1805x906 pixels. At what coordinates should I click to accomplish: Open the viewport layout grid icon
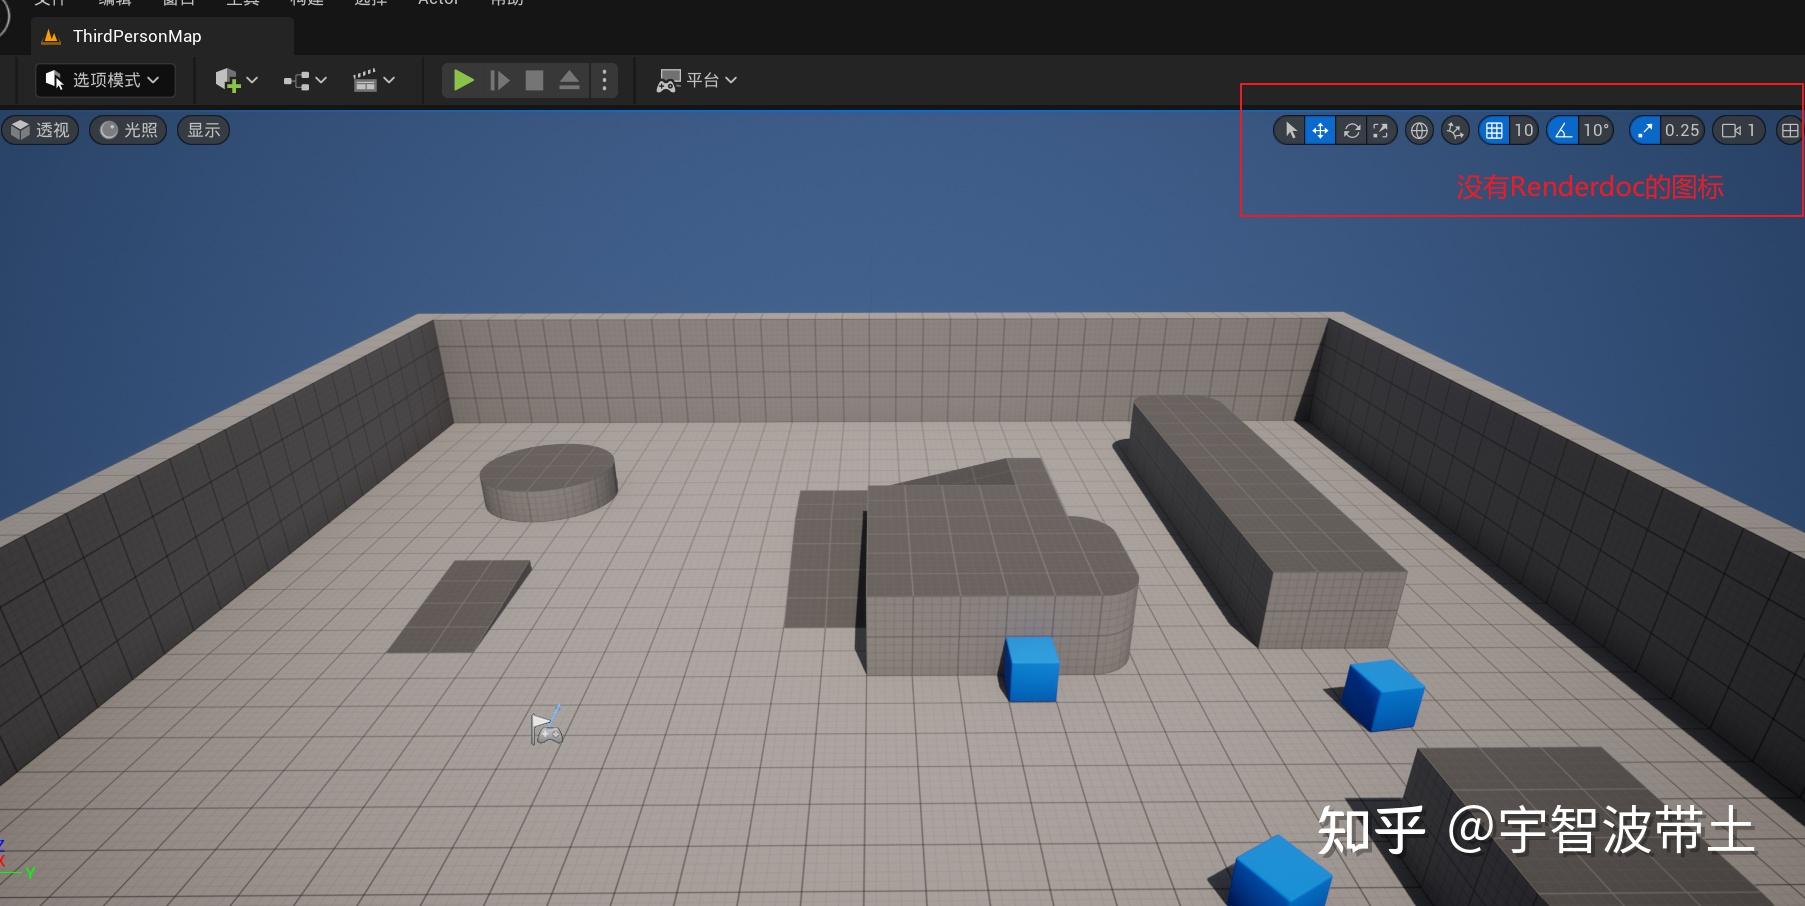click(1789, 130)
